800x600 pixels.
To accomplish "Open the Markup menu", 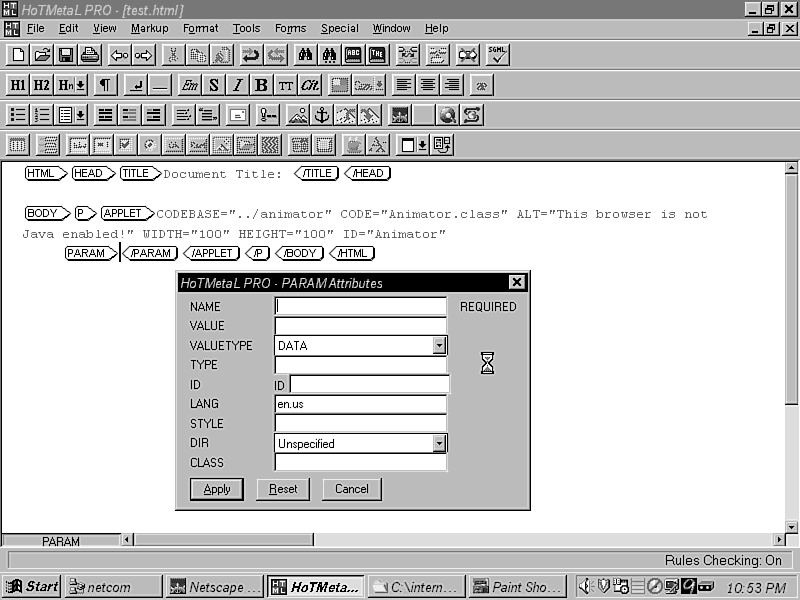I will click(x=149, y=29).
